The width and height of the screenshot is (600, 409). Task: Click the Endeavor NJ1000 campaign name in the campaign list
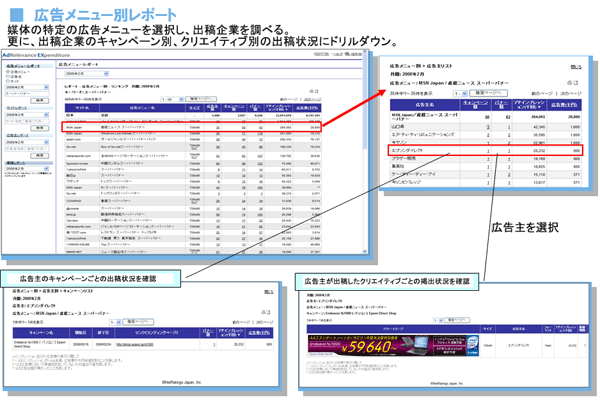[x=40, y=344]
